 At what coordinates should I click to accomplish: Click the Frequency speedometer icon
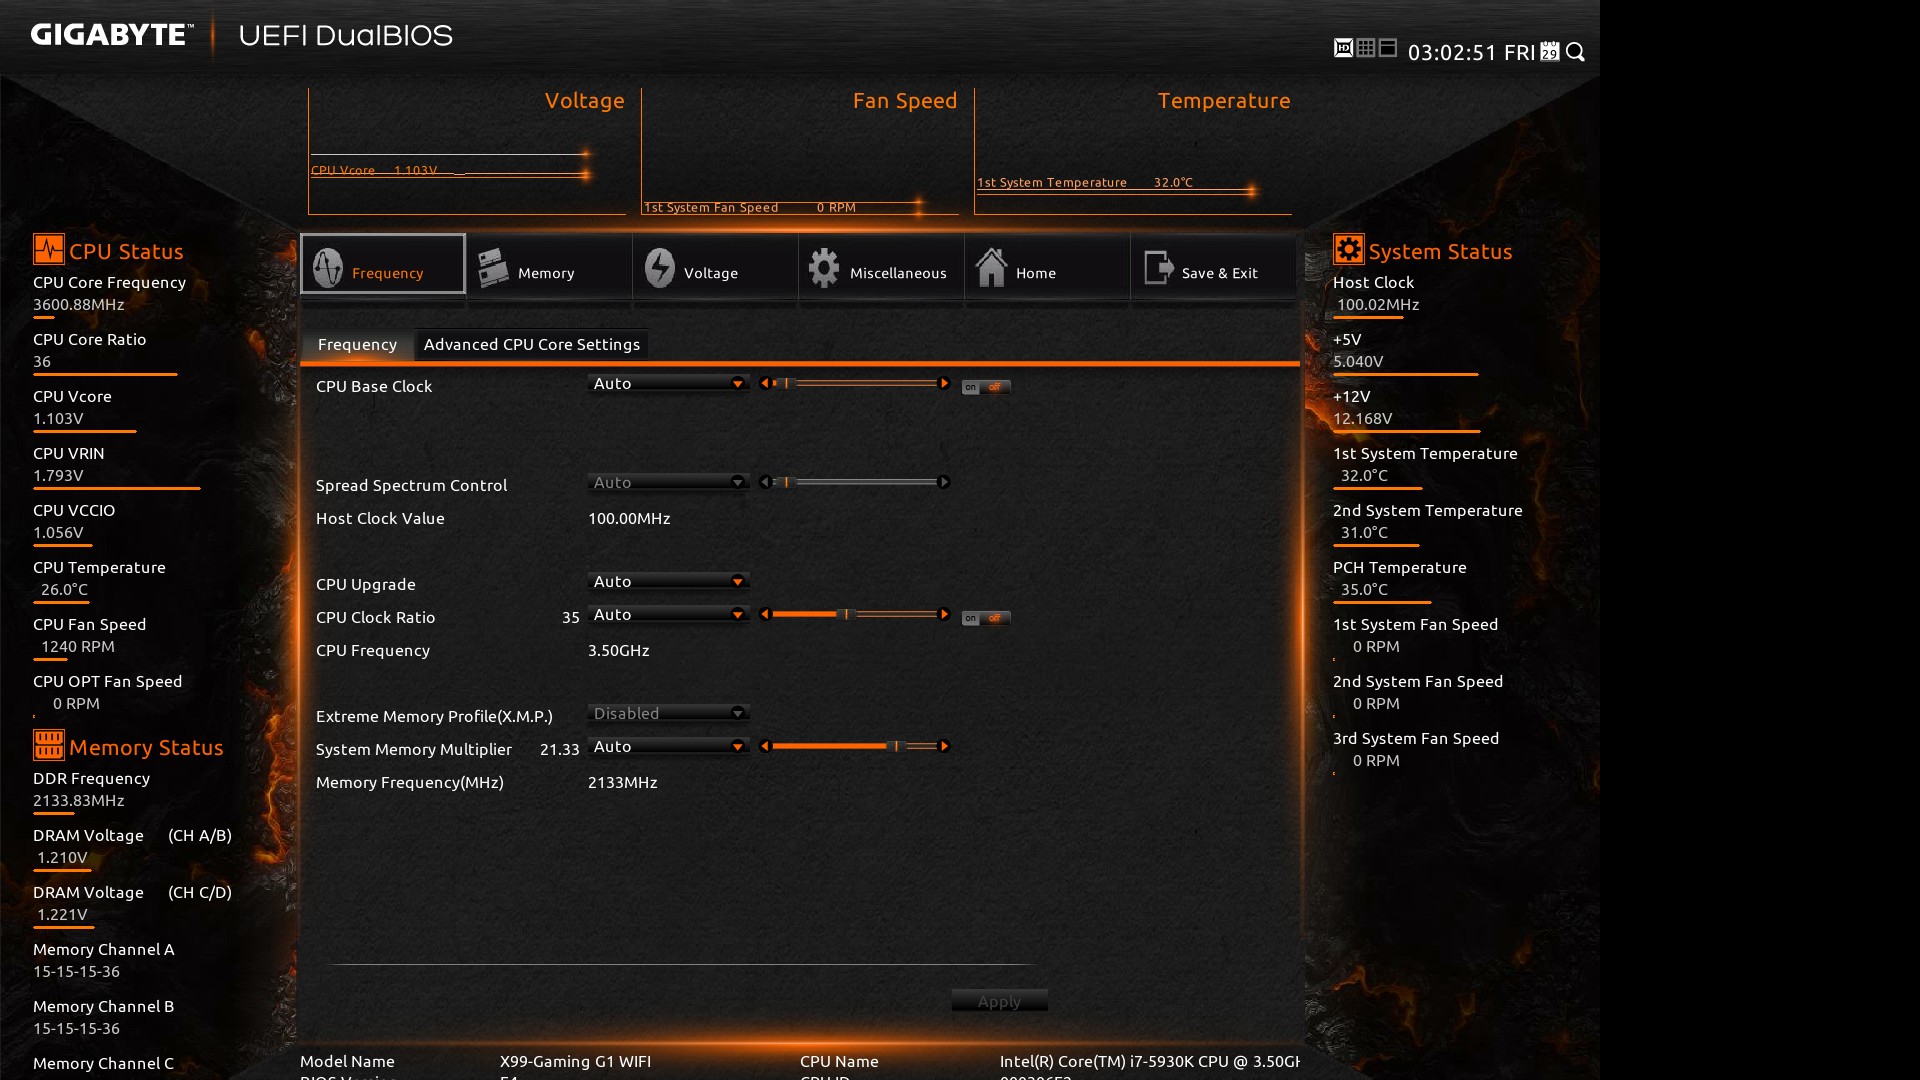tap(328, 267)
